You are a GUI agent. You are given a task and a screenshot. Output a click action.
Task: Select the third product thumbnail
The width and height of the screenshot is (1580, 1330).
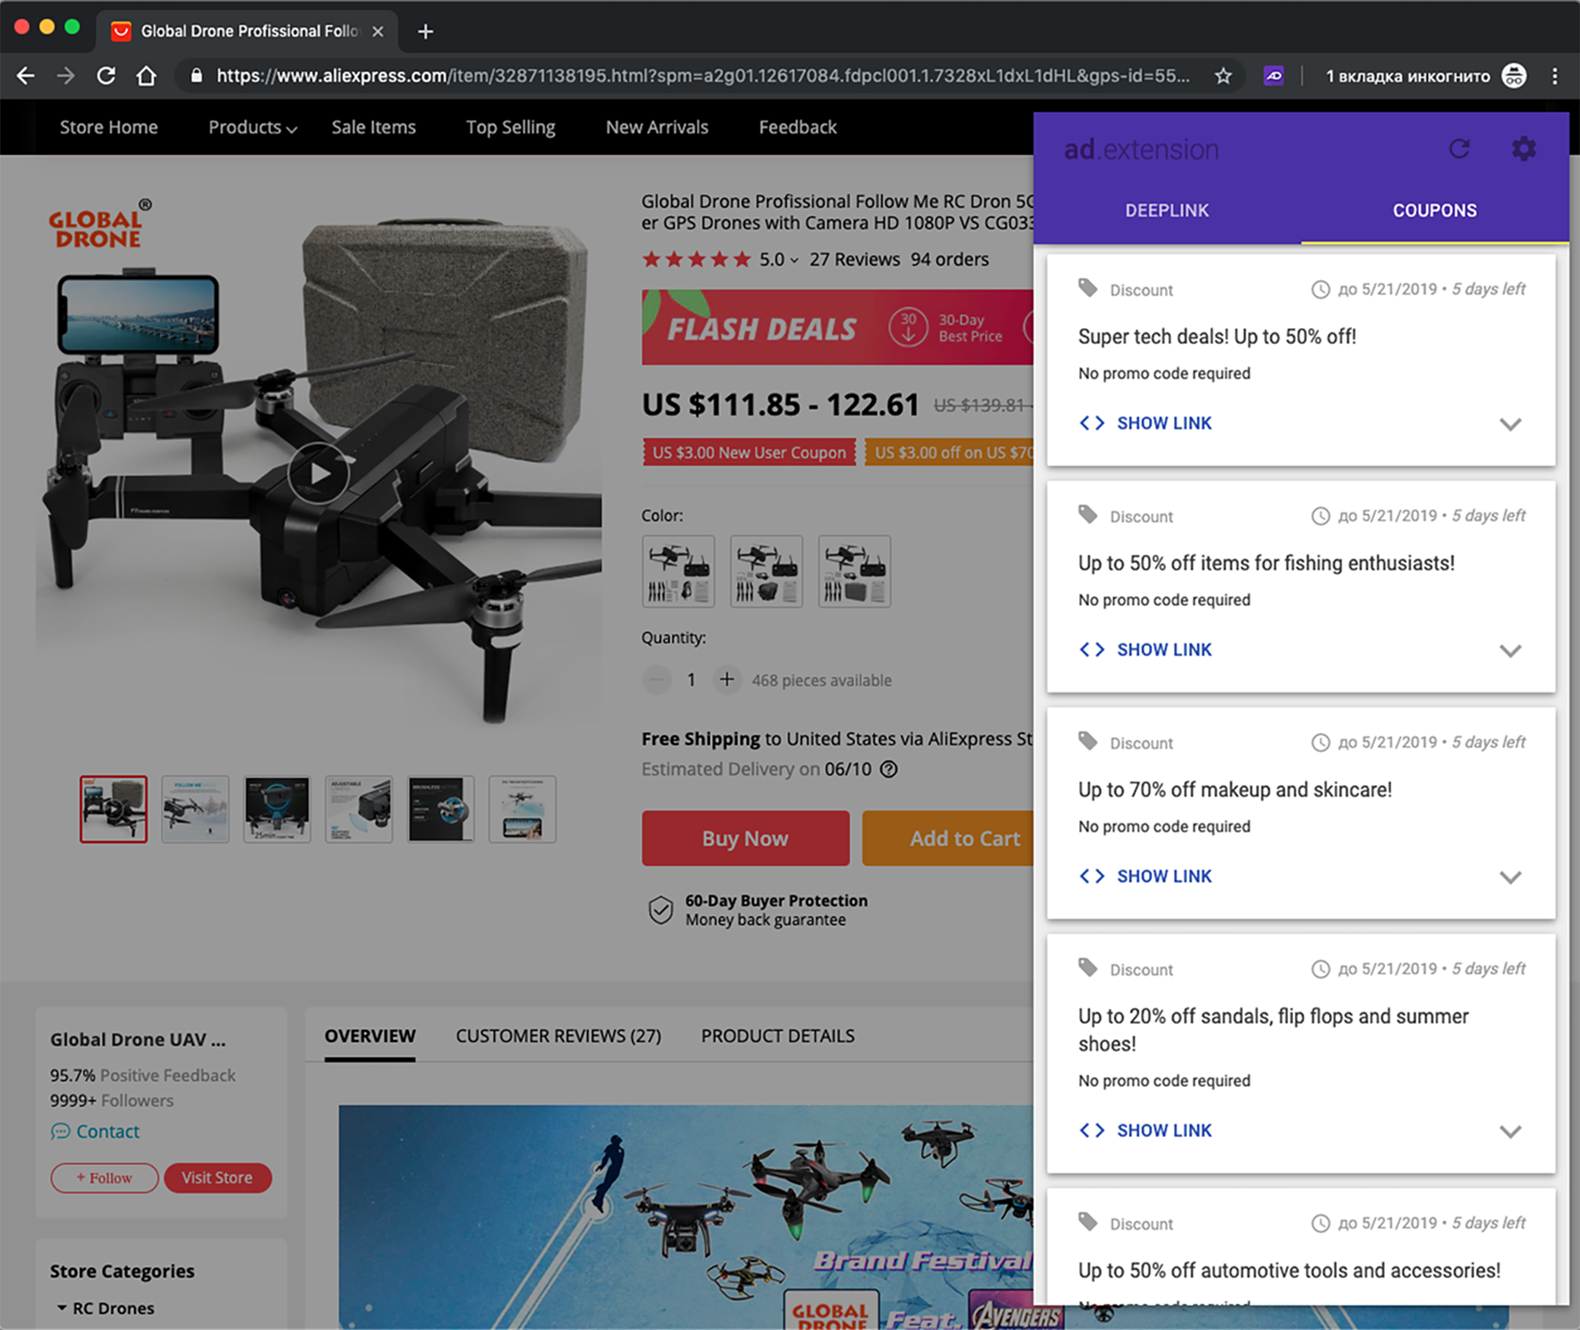(x=277, y=809)
